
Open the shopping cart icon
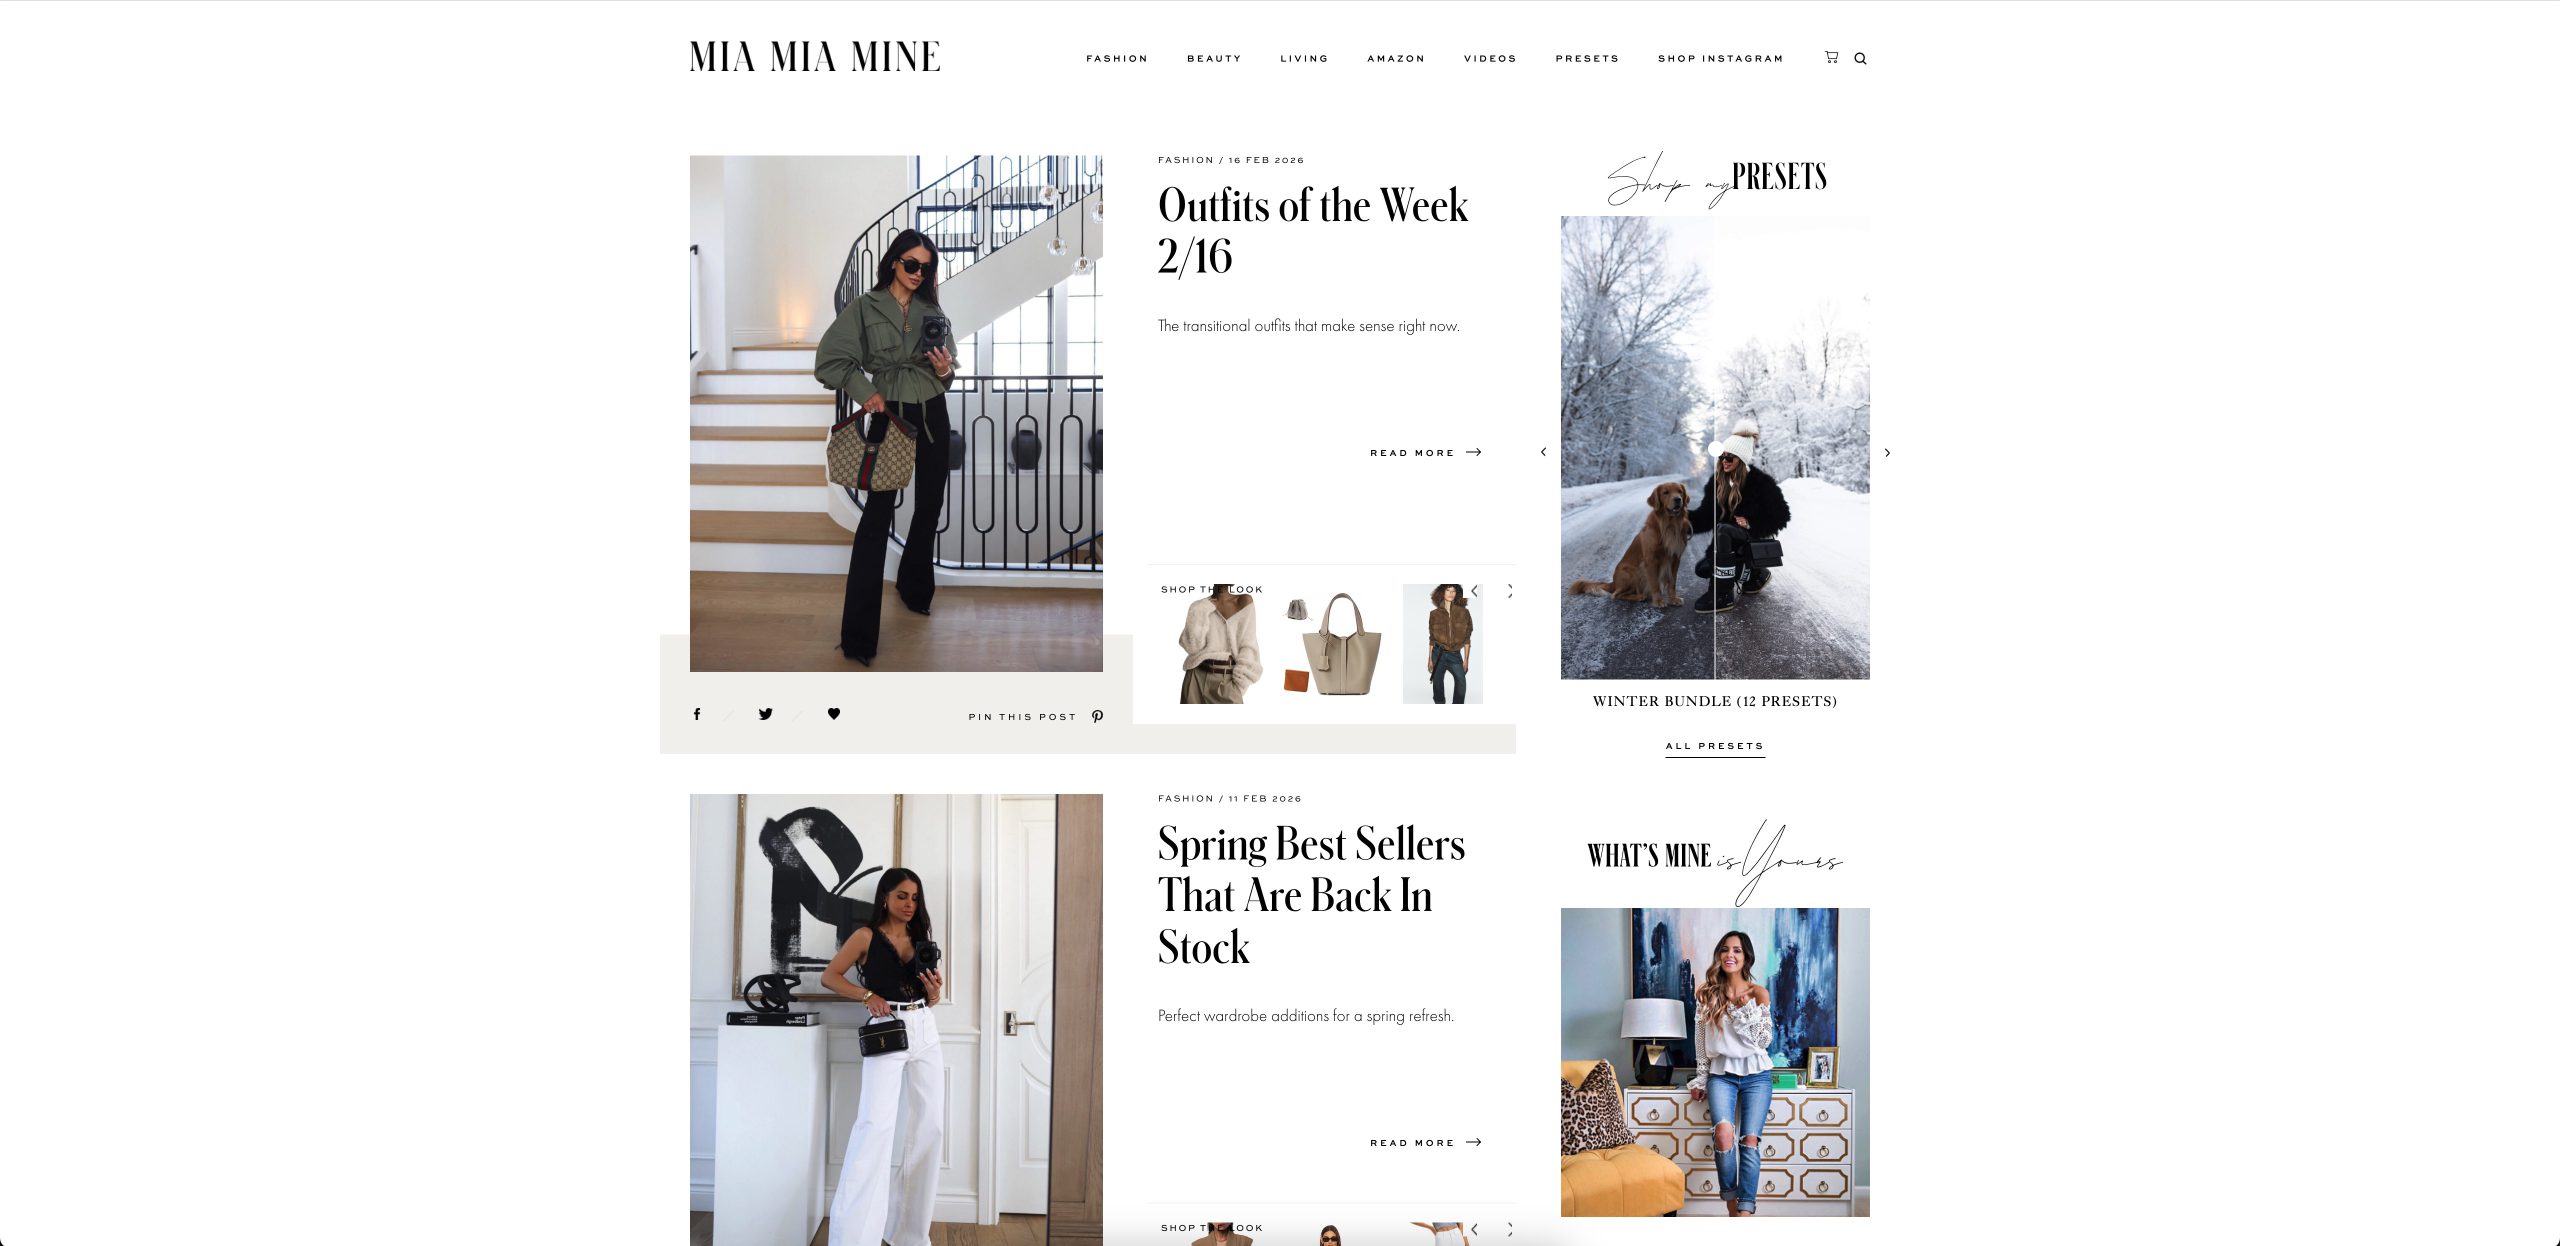pos(1831,57)
